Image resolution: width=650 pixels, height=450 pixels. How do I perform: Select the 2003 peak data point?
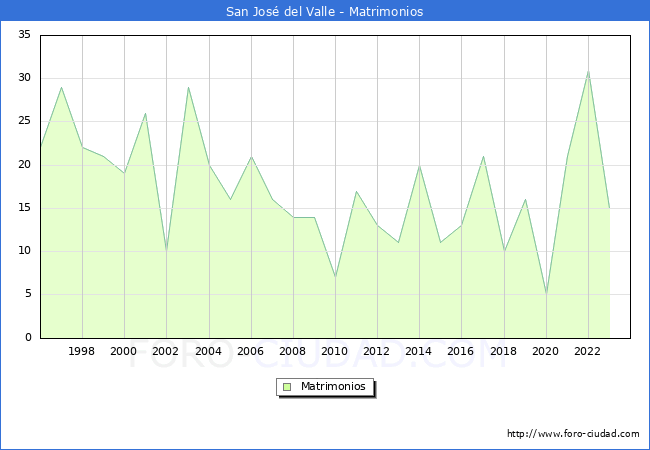(187, 87)
